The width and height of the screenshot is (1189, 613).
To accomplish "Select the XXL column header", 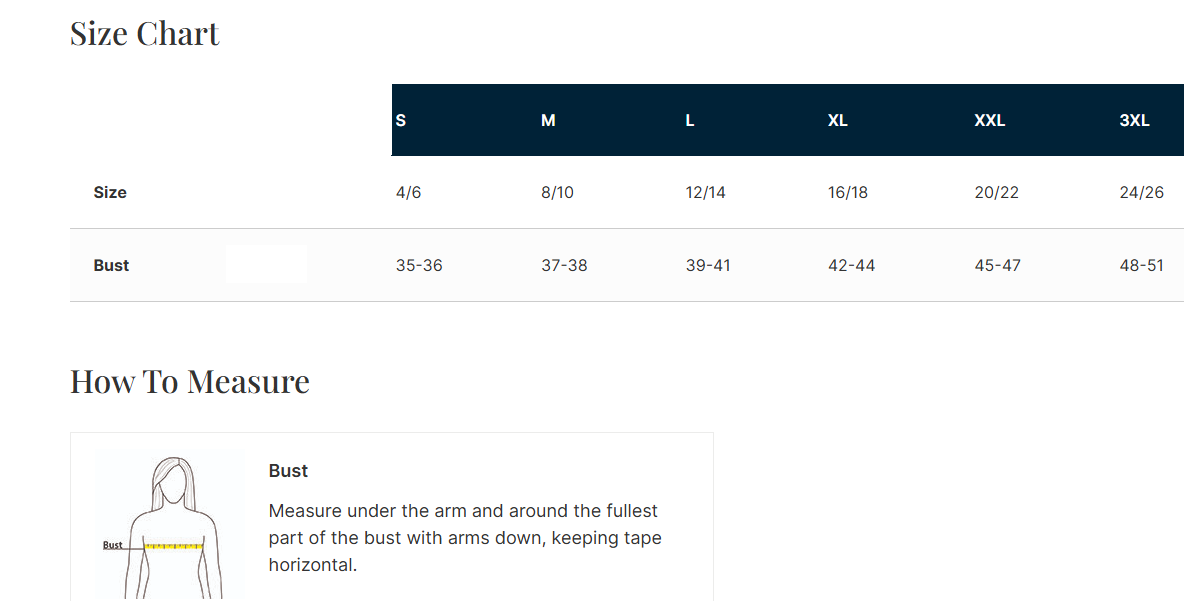I will click(x=990, y=120).
